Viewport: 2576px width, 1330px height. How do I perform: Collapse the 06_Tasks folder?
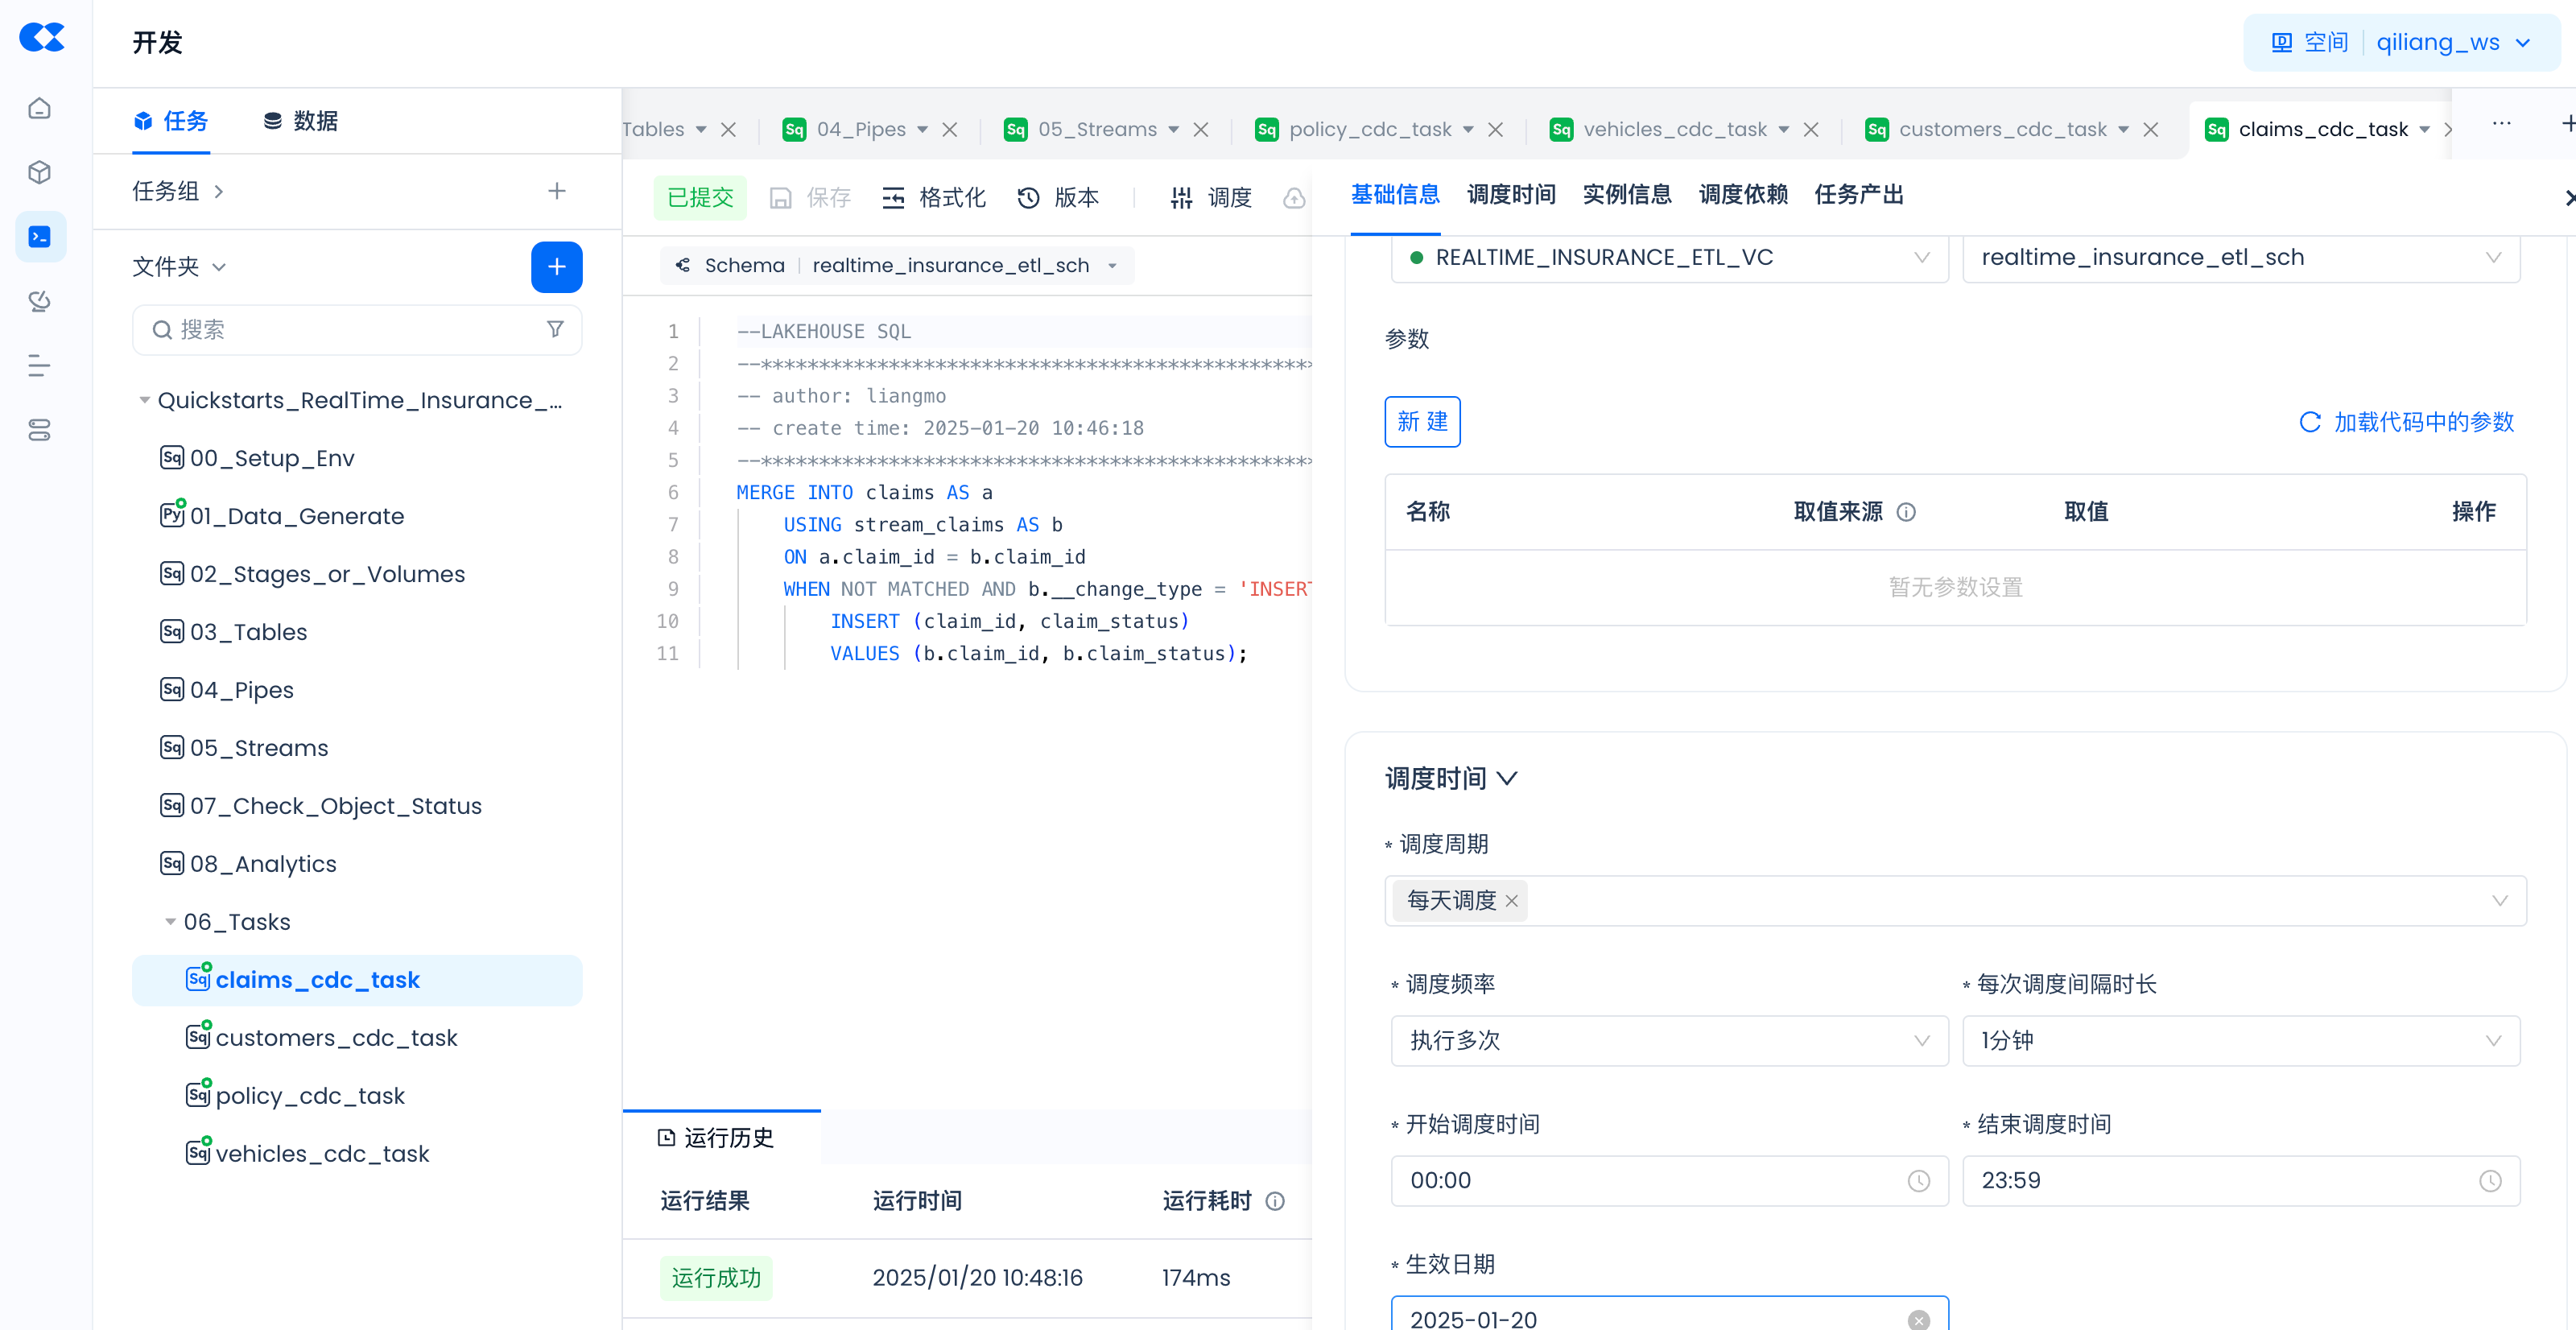(x=170, y=922)
